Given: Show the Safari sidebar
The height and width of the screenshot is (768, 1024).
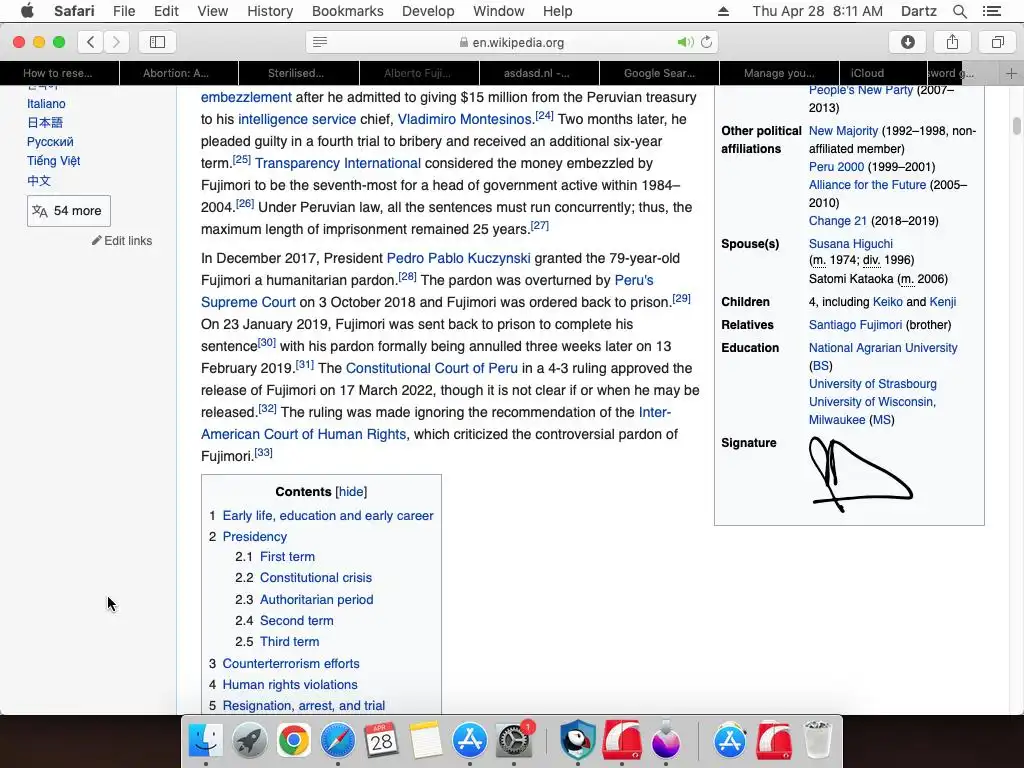Looking at the screenshot, I should tap(157, 42).
